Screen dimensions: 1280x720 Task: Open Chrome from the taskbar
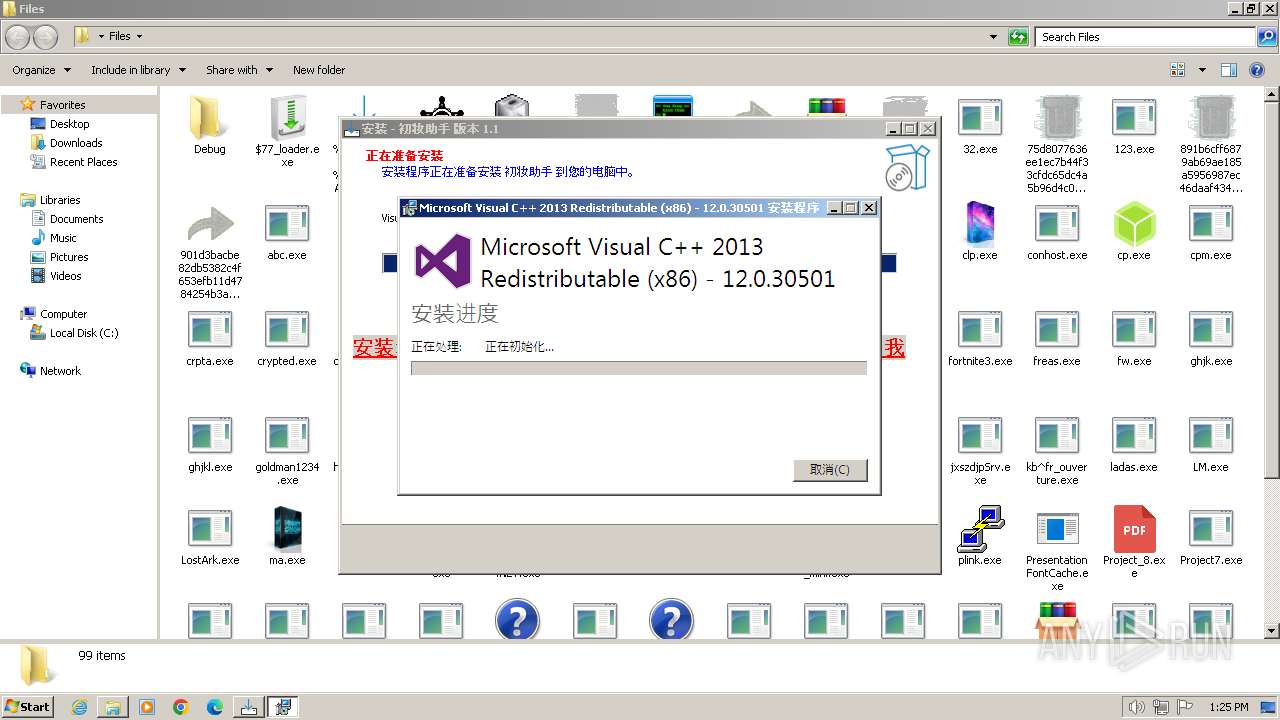point(181,707)
